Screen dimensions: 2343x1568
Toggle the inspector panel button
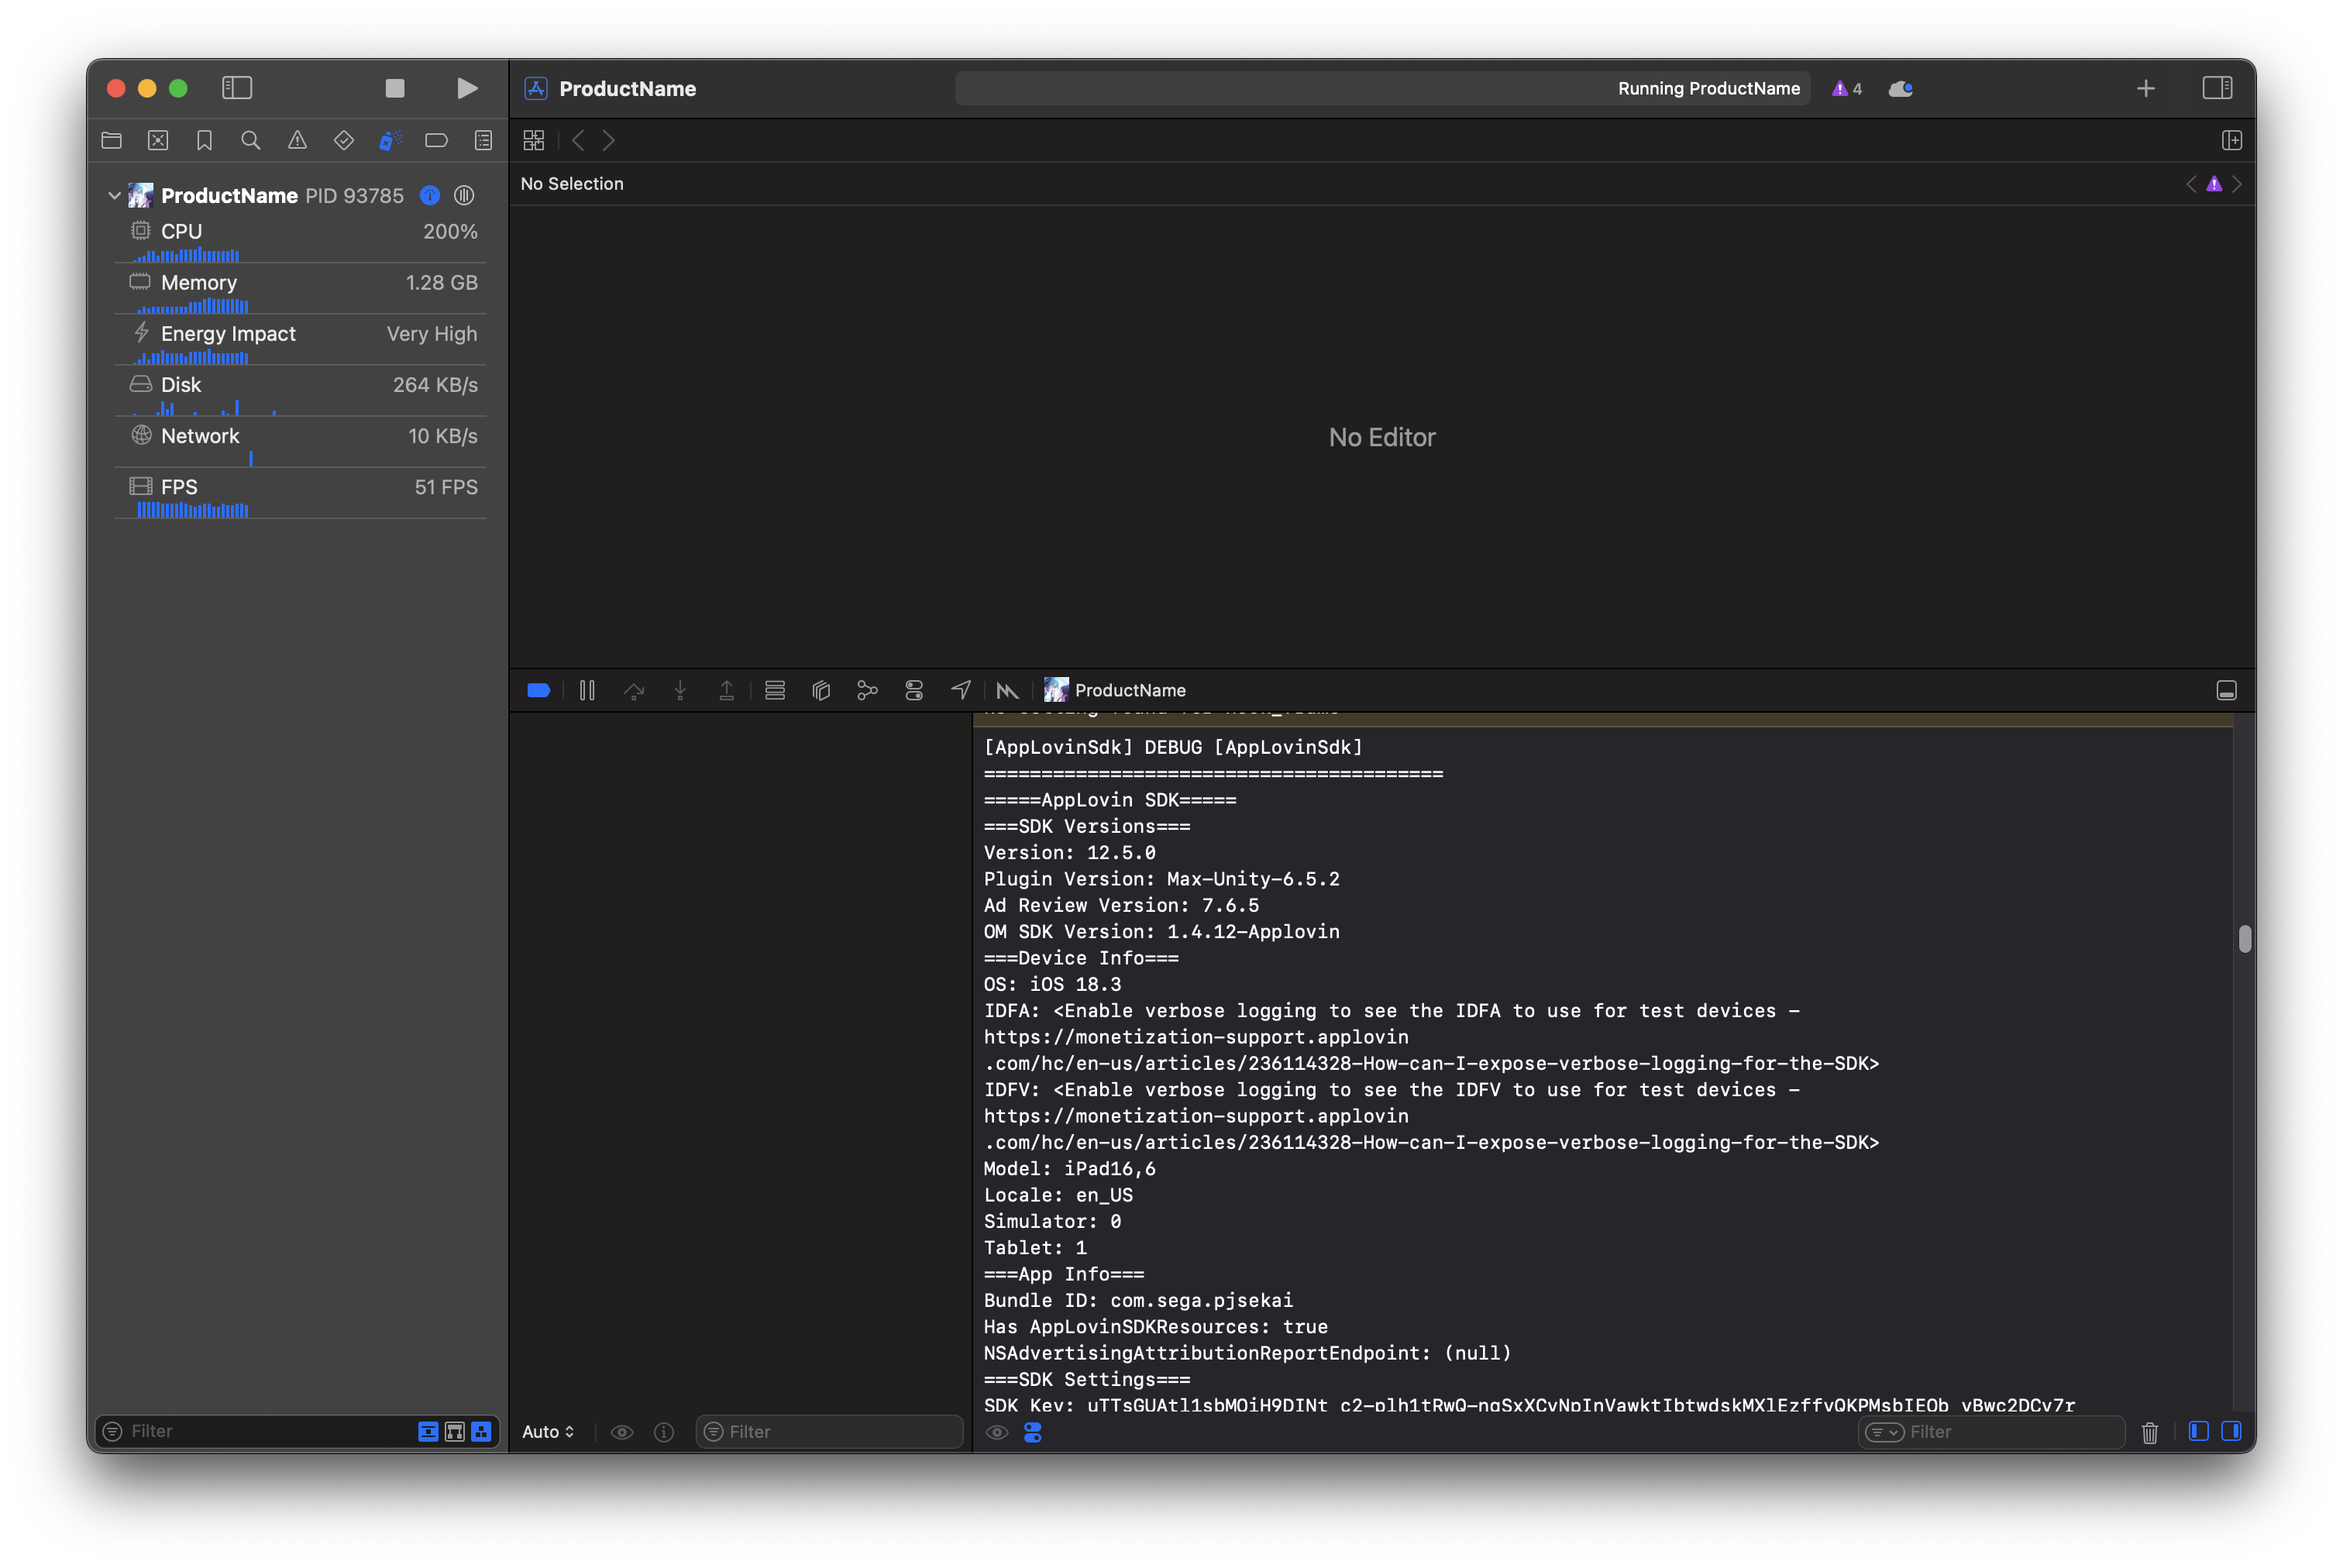coord(2217,88)
